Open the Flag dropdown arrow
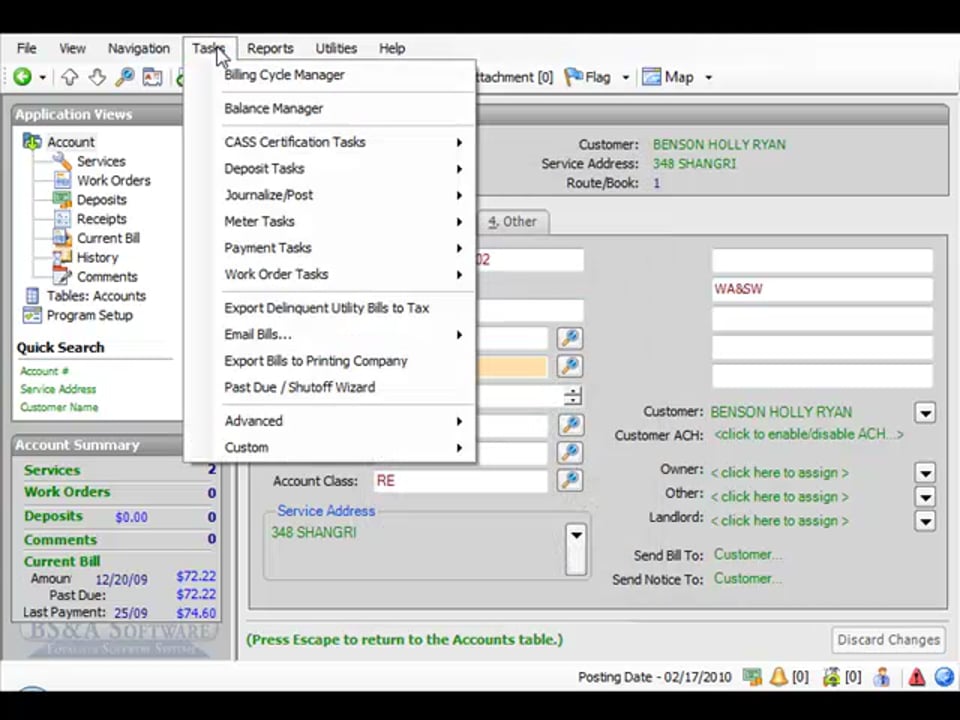The height and width of the screenshot is (720, 960). [626, 77]
